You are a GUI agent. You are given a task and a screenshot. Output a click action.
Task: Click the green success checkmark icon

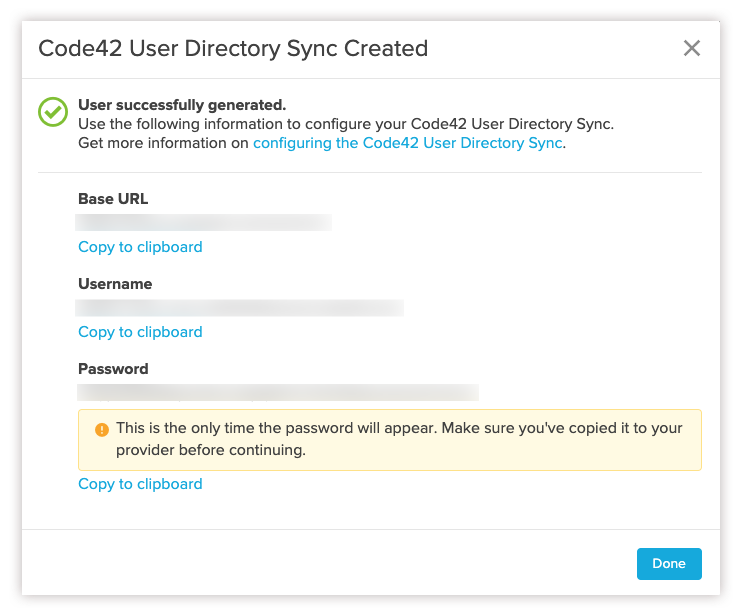pos(53,112)
